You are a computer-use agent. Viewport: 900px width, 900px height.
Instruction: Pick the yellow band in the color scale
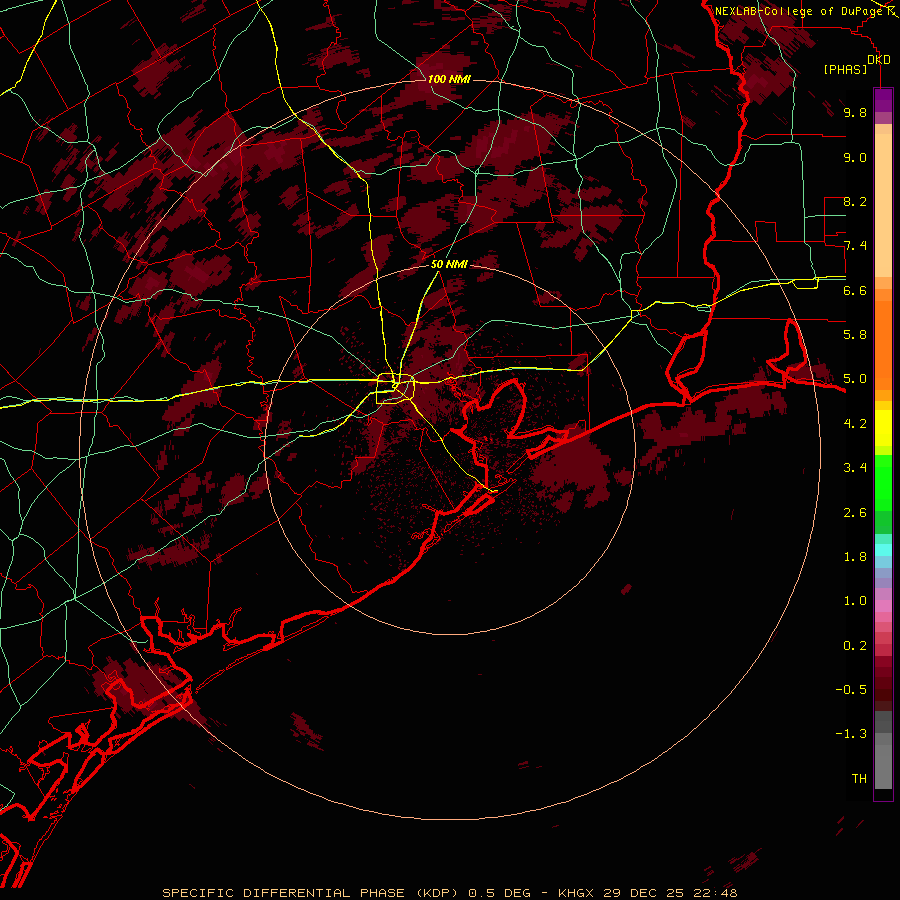click(883, 428)
